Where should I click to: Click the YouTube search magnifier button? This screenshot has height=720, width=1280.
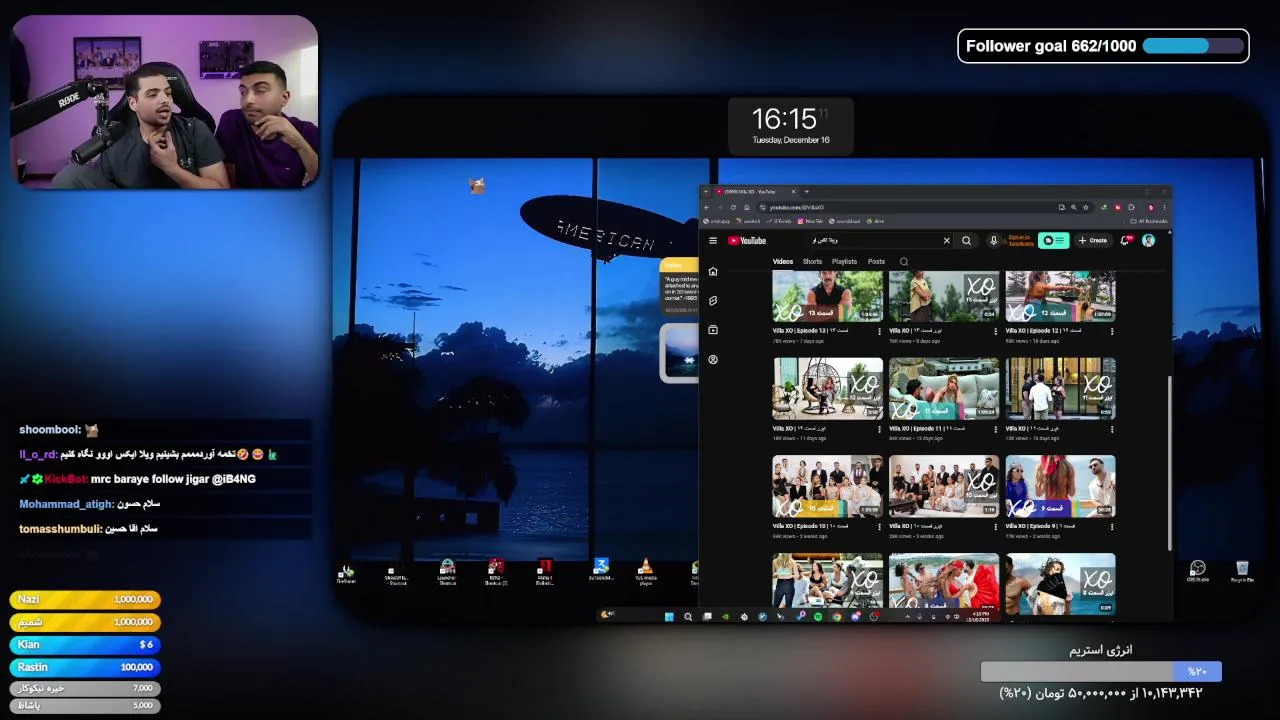tap(967, 240)
